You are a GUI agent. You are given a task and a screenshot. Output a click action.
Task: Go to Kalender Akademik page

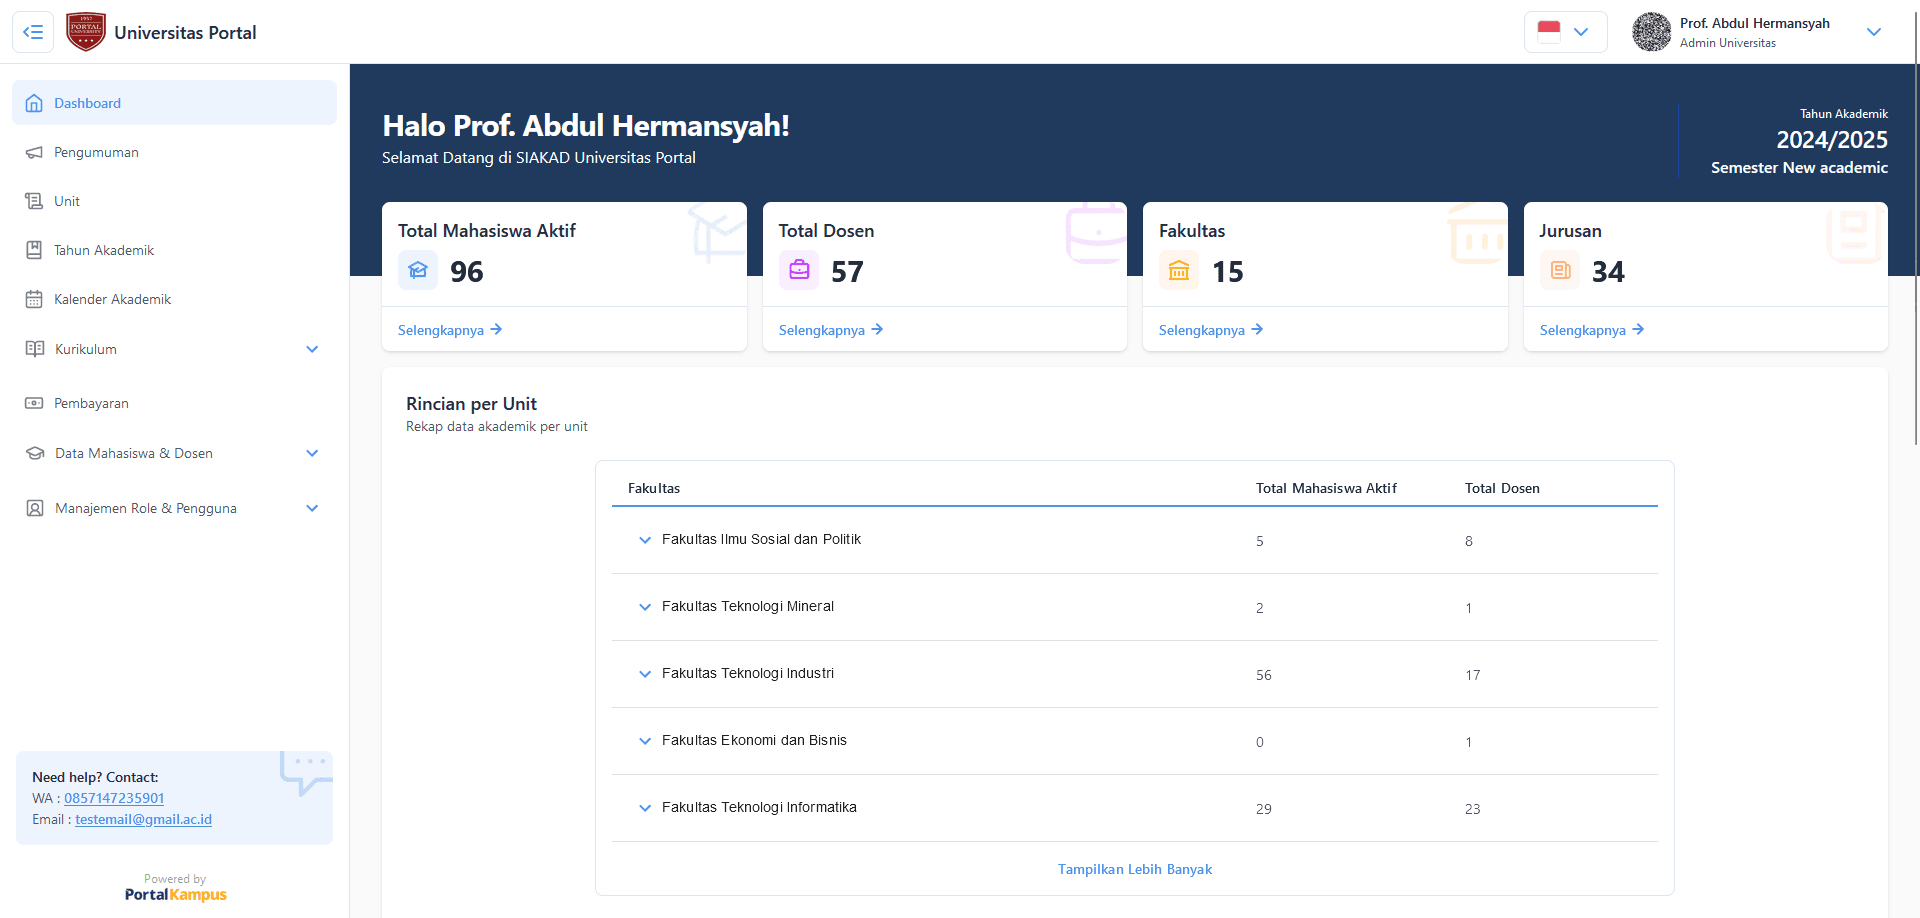[112, 299]
